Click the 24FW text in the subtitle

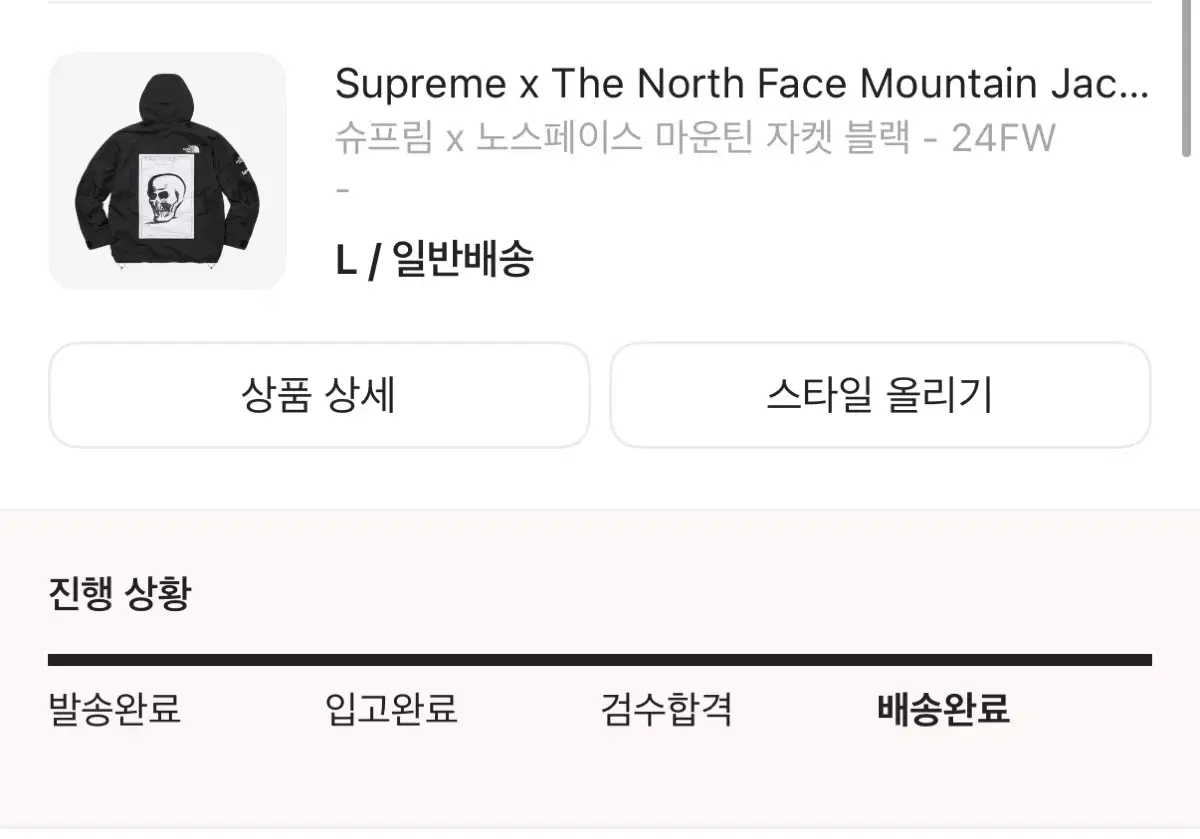coord(1004,137)
